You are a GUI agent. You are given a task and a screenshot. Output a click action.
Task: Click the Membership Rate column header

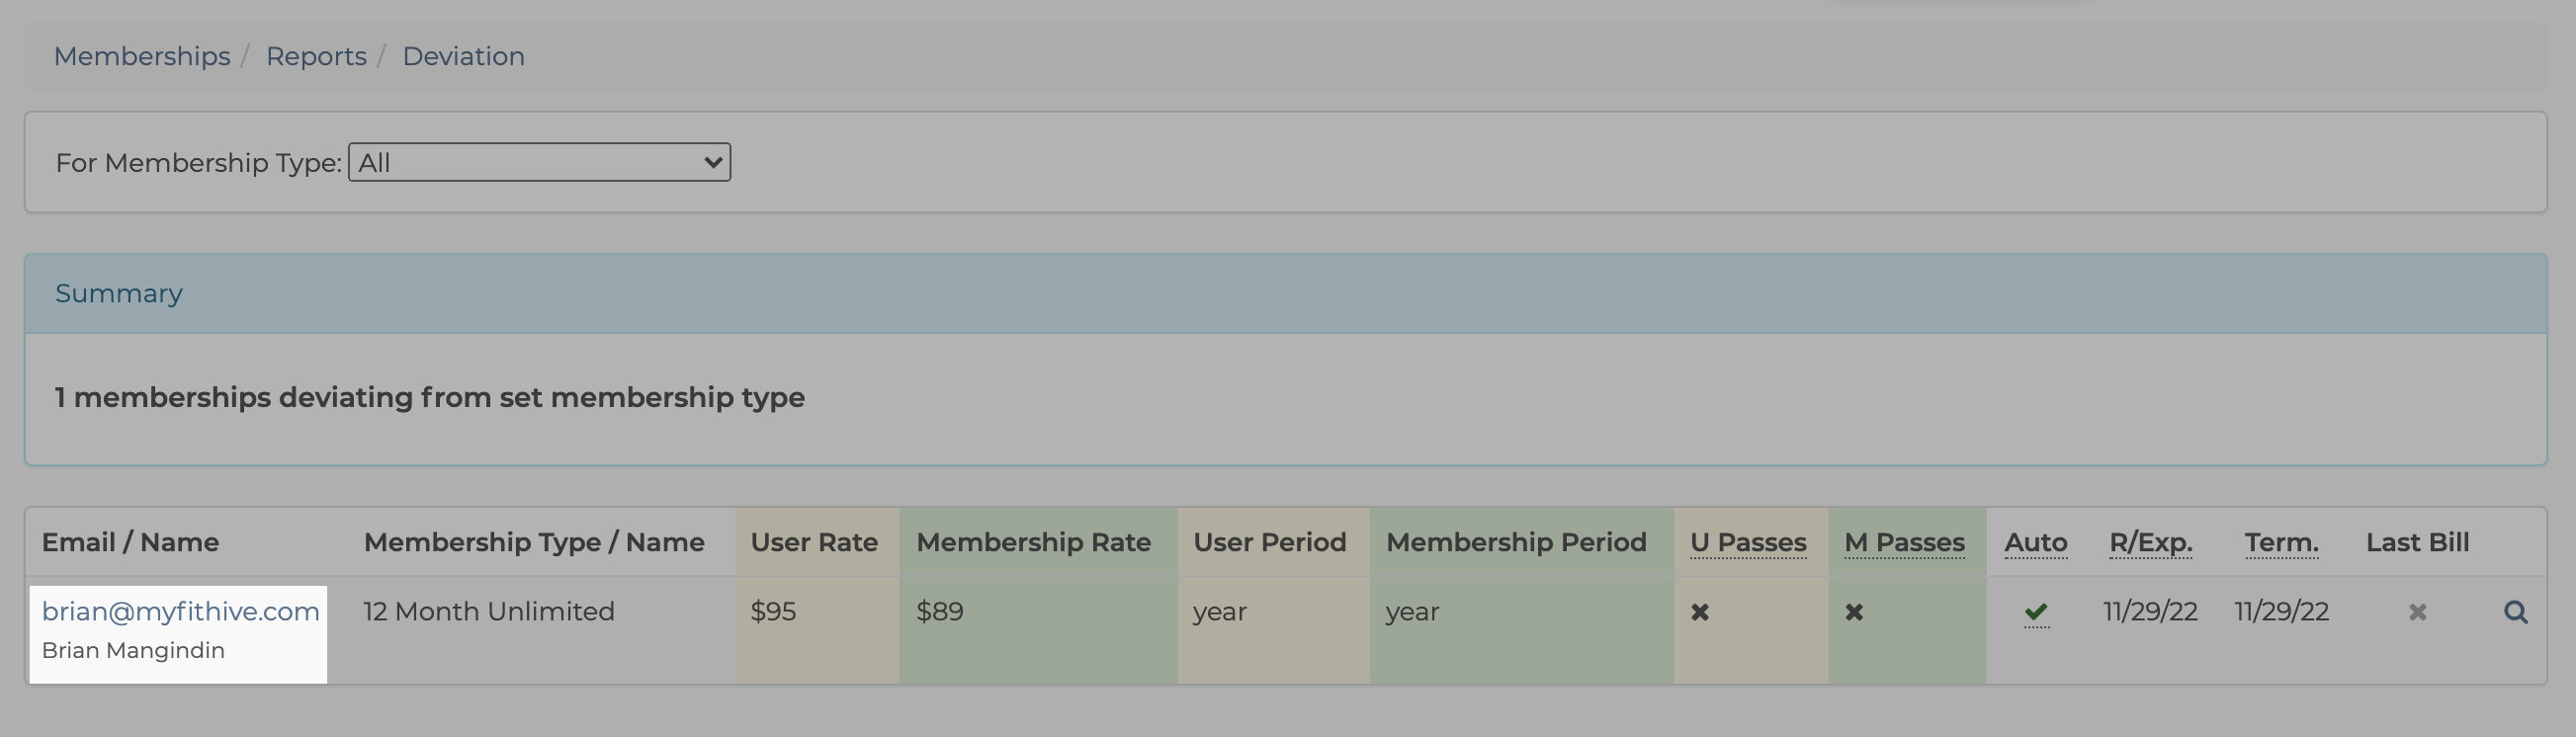(x=1033, y=542)
